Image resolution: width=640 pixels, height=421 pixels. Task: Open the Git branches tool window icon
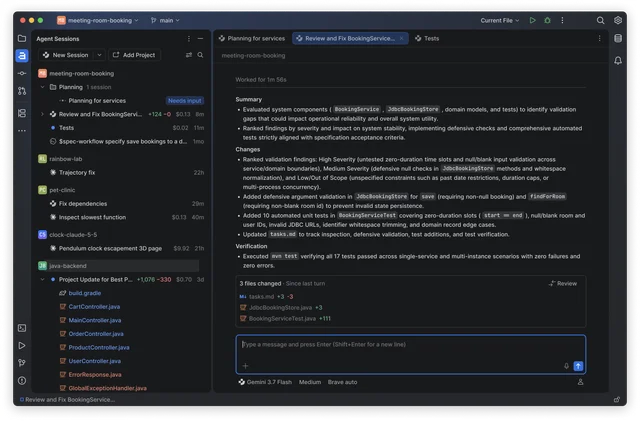point(22,363)
